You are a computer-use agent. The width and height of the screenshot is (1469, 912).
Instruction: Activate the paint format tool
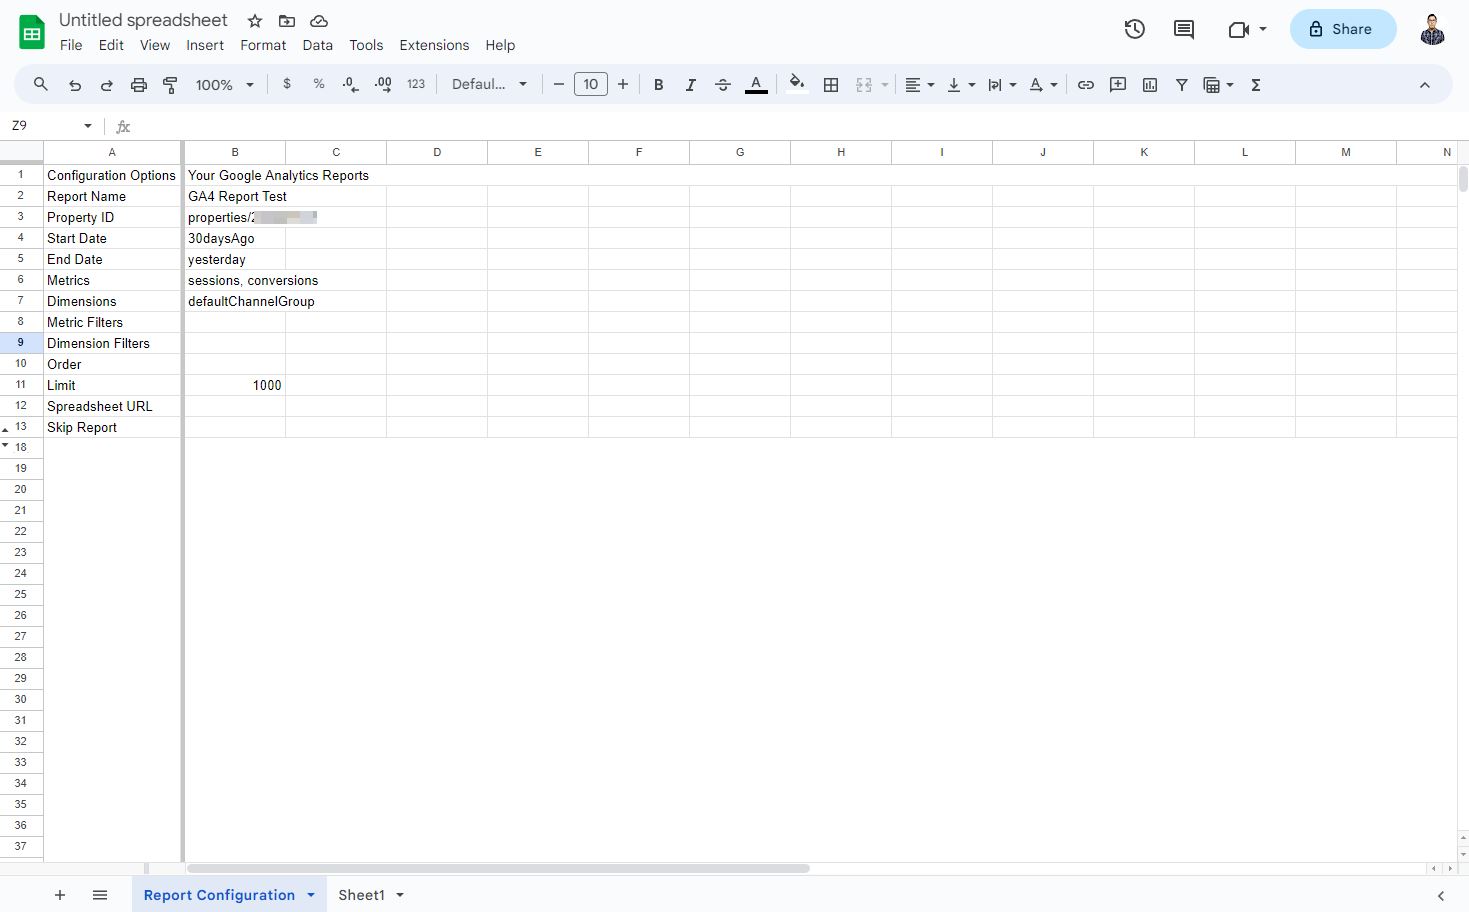[x=171, y=85]
